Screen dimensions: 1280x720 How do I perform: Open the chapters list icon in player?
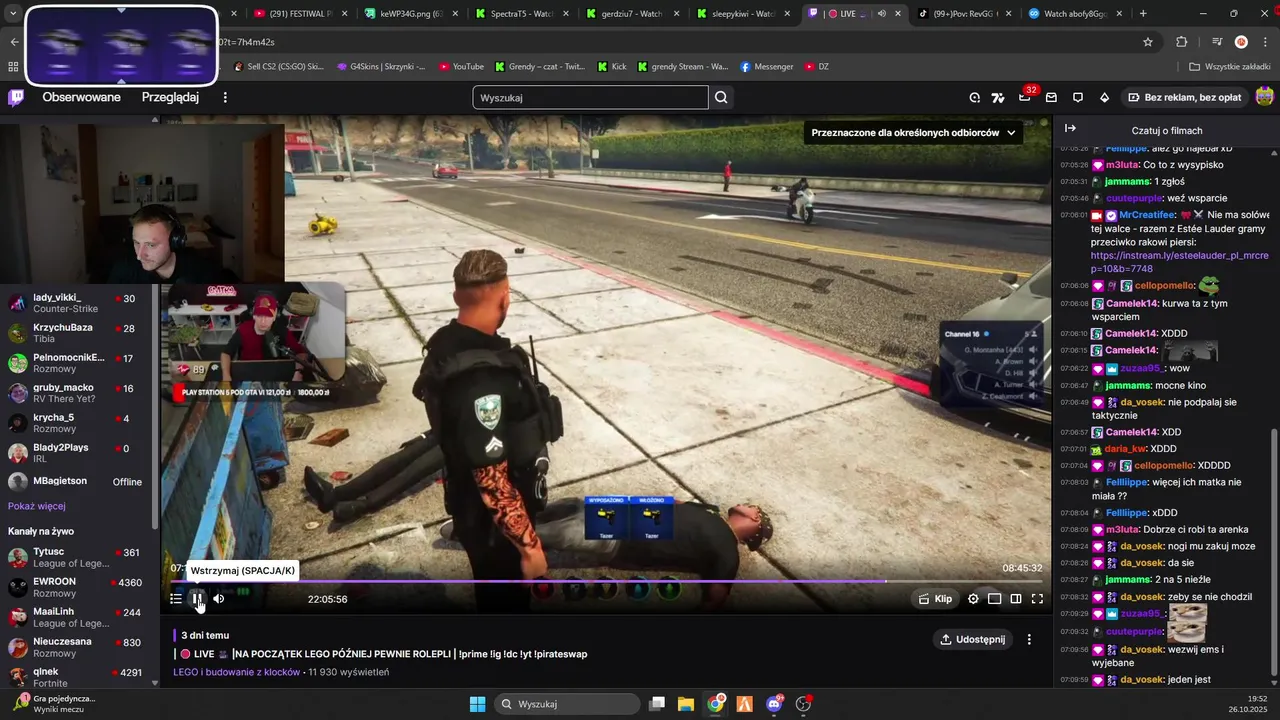(x=176, y=599)
